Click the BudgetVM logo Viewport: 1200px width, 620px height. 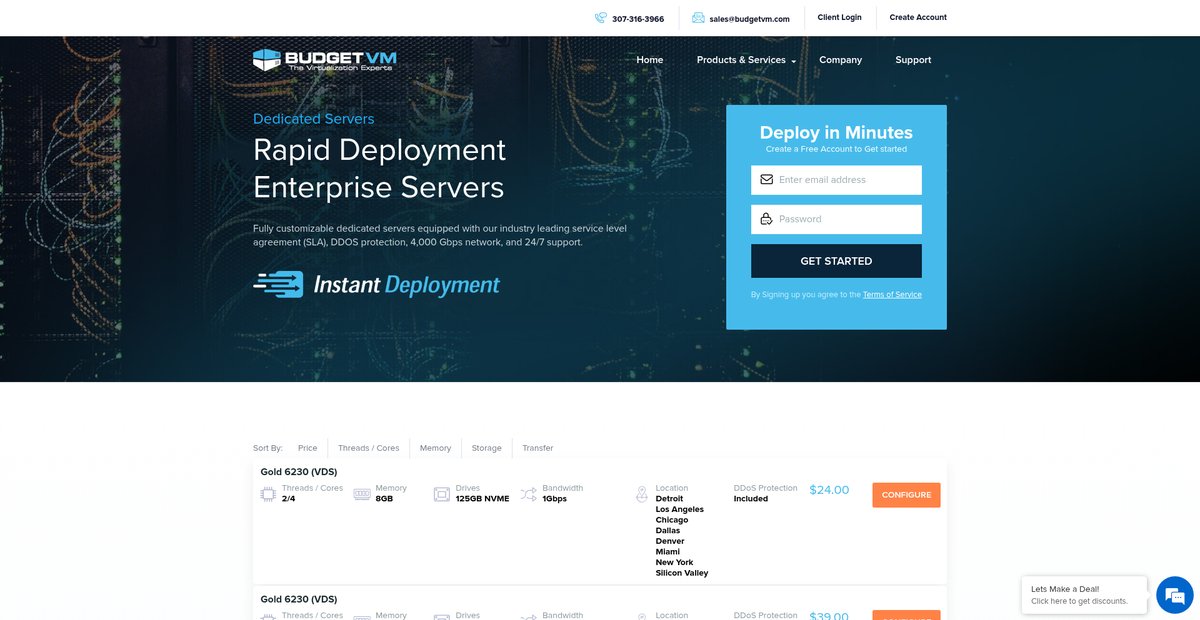324,60
